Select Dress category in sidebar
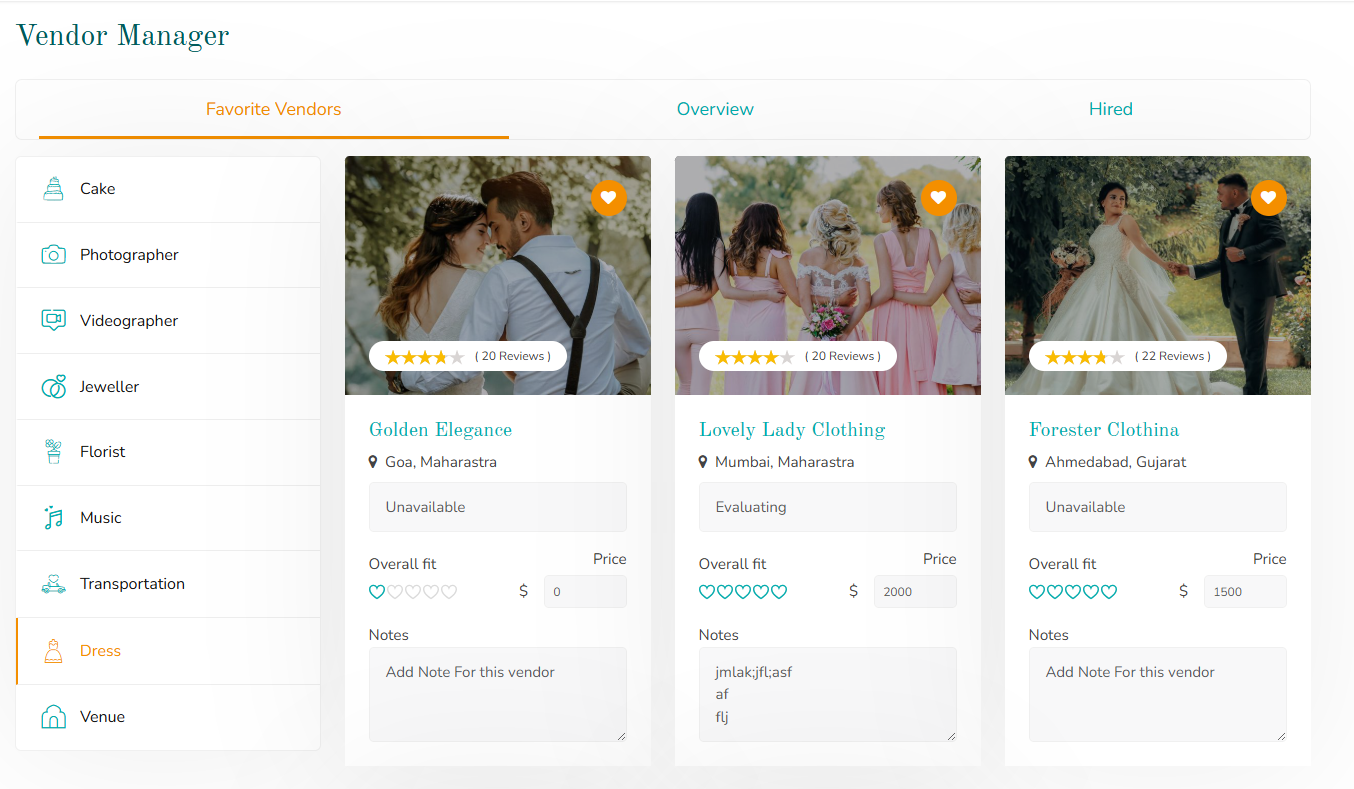1354x789 pixels. click(168, 651)
